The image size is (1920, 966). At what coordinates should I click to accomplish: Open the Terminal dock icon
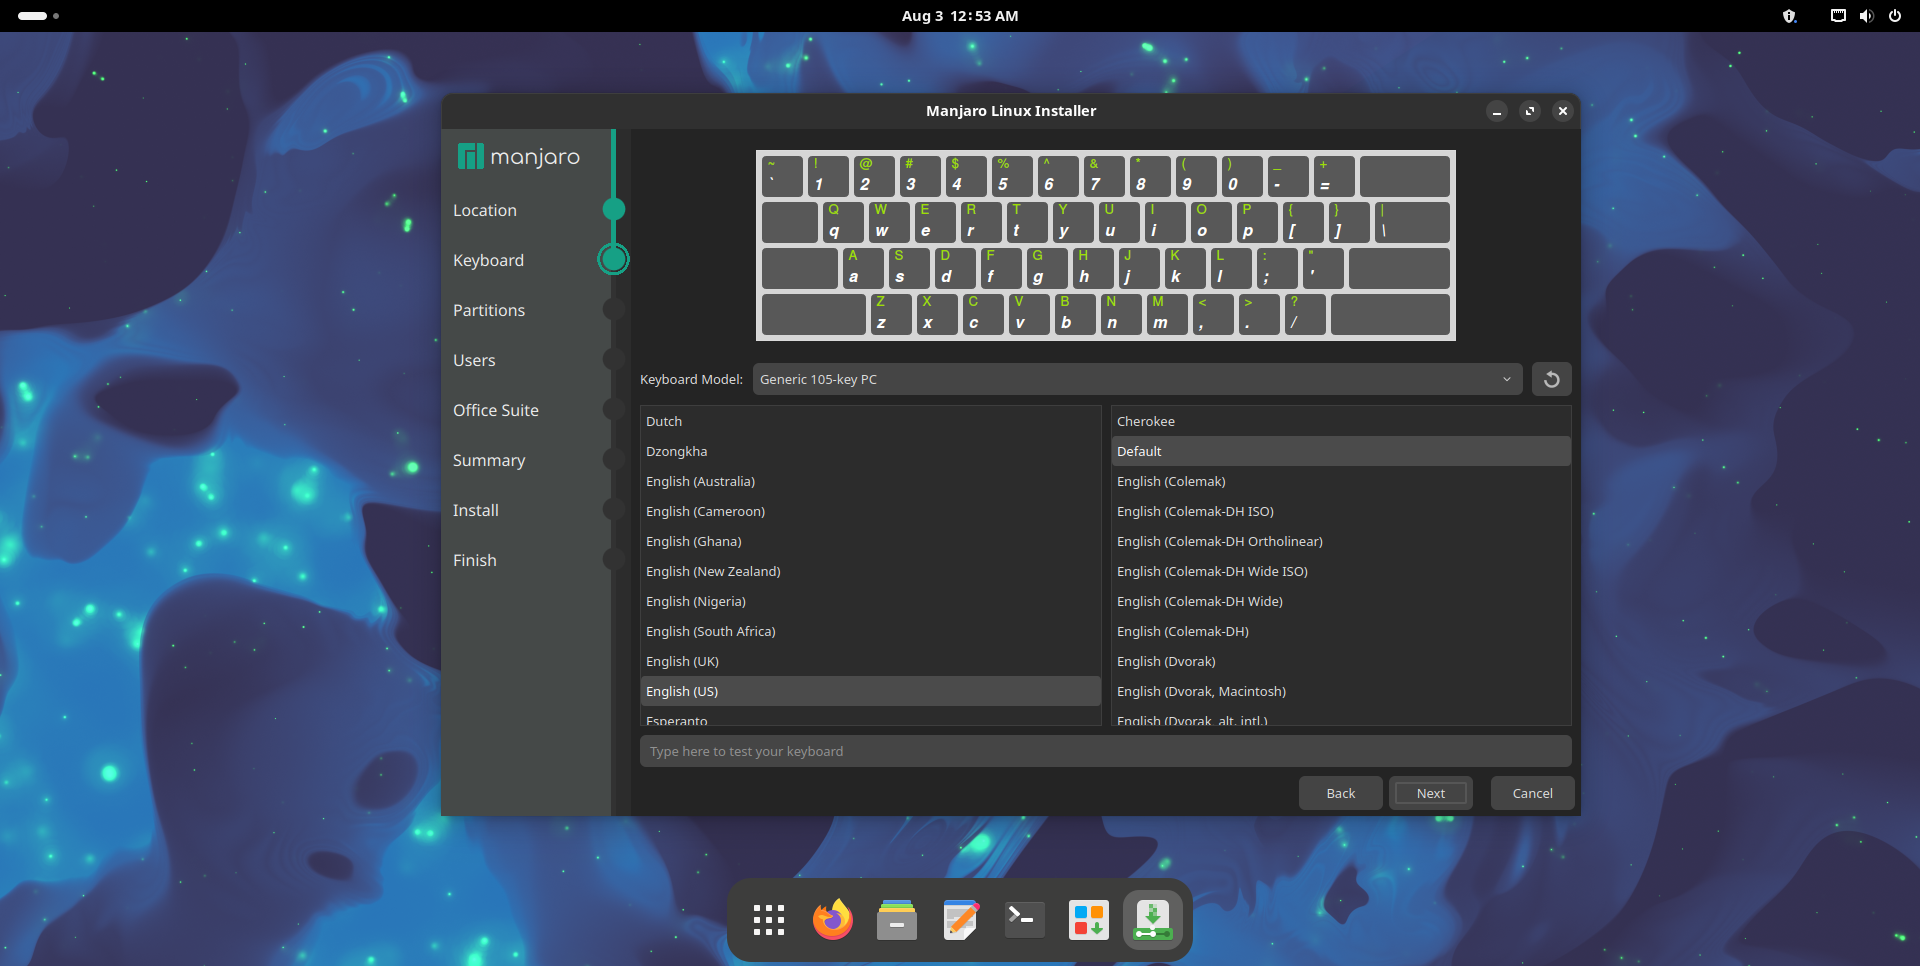(x=1024, y=920)
